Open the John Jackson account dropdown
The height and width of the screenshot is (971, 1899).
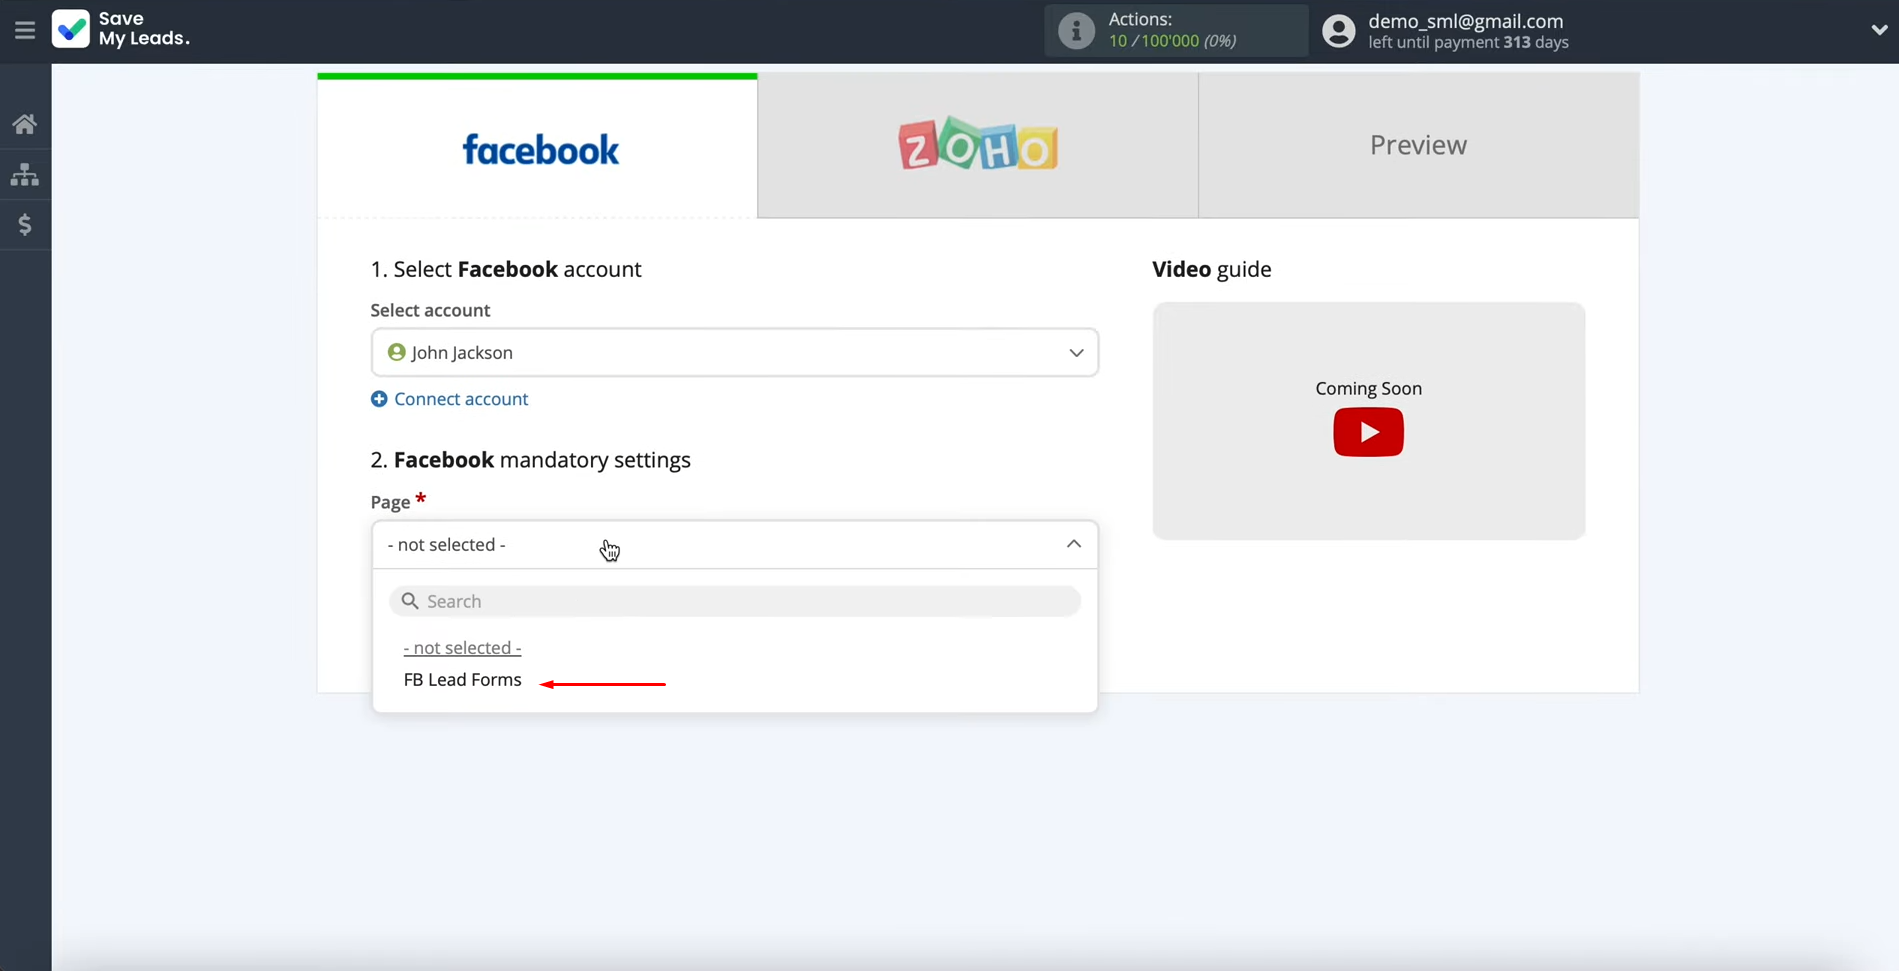click(x=734, y=353)
